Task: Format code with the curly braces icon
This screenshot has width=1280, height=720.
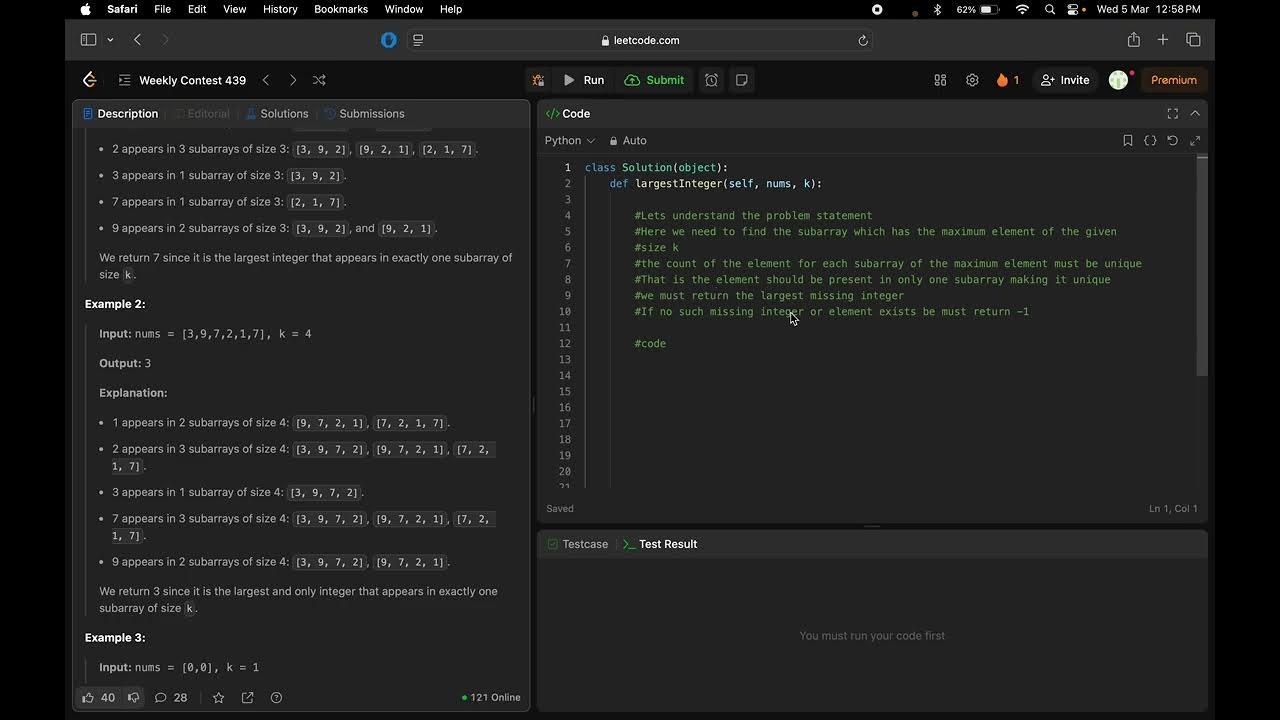Action: coord(1150,141)
